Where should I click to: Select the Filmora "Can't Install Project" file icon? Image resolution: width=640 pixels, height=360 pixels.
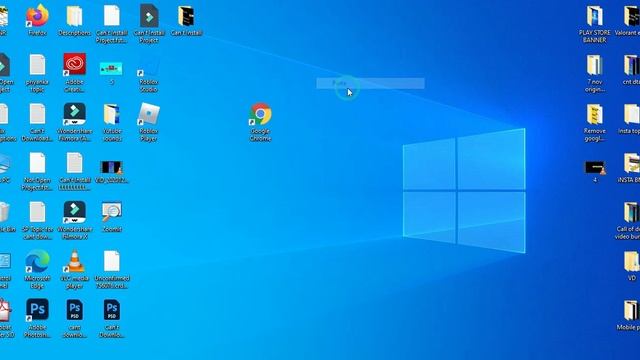[149, 16]
